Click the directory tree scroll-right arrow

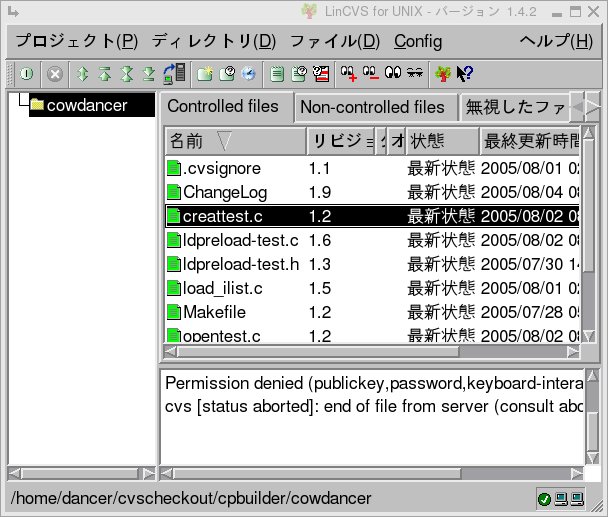coord(149,474)
